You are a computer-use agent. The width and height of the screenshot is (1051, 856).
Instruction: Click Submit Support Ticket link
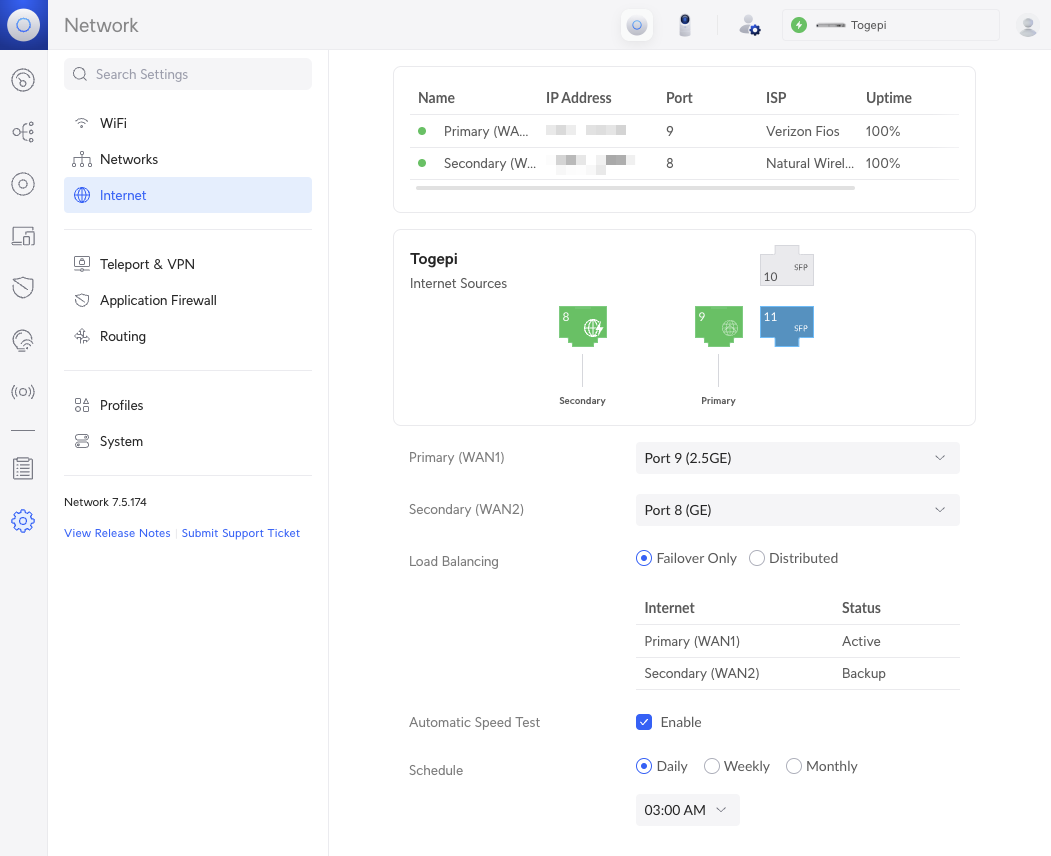[241, 533]
